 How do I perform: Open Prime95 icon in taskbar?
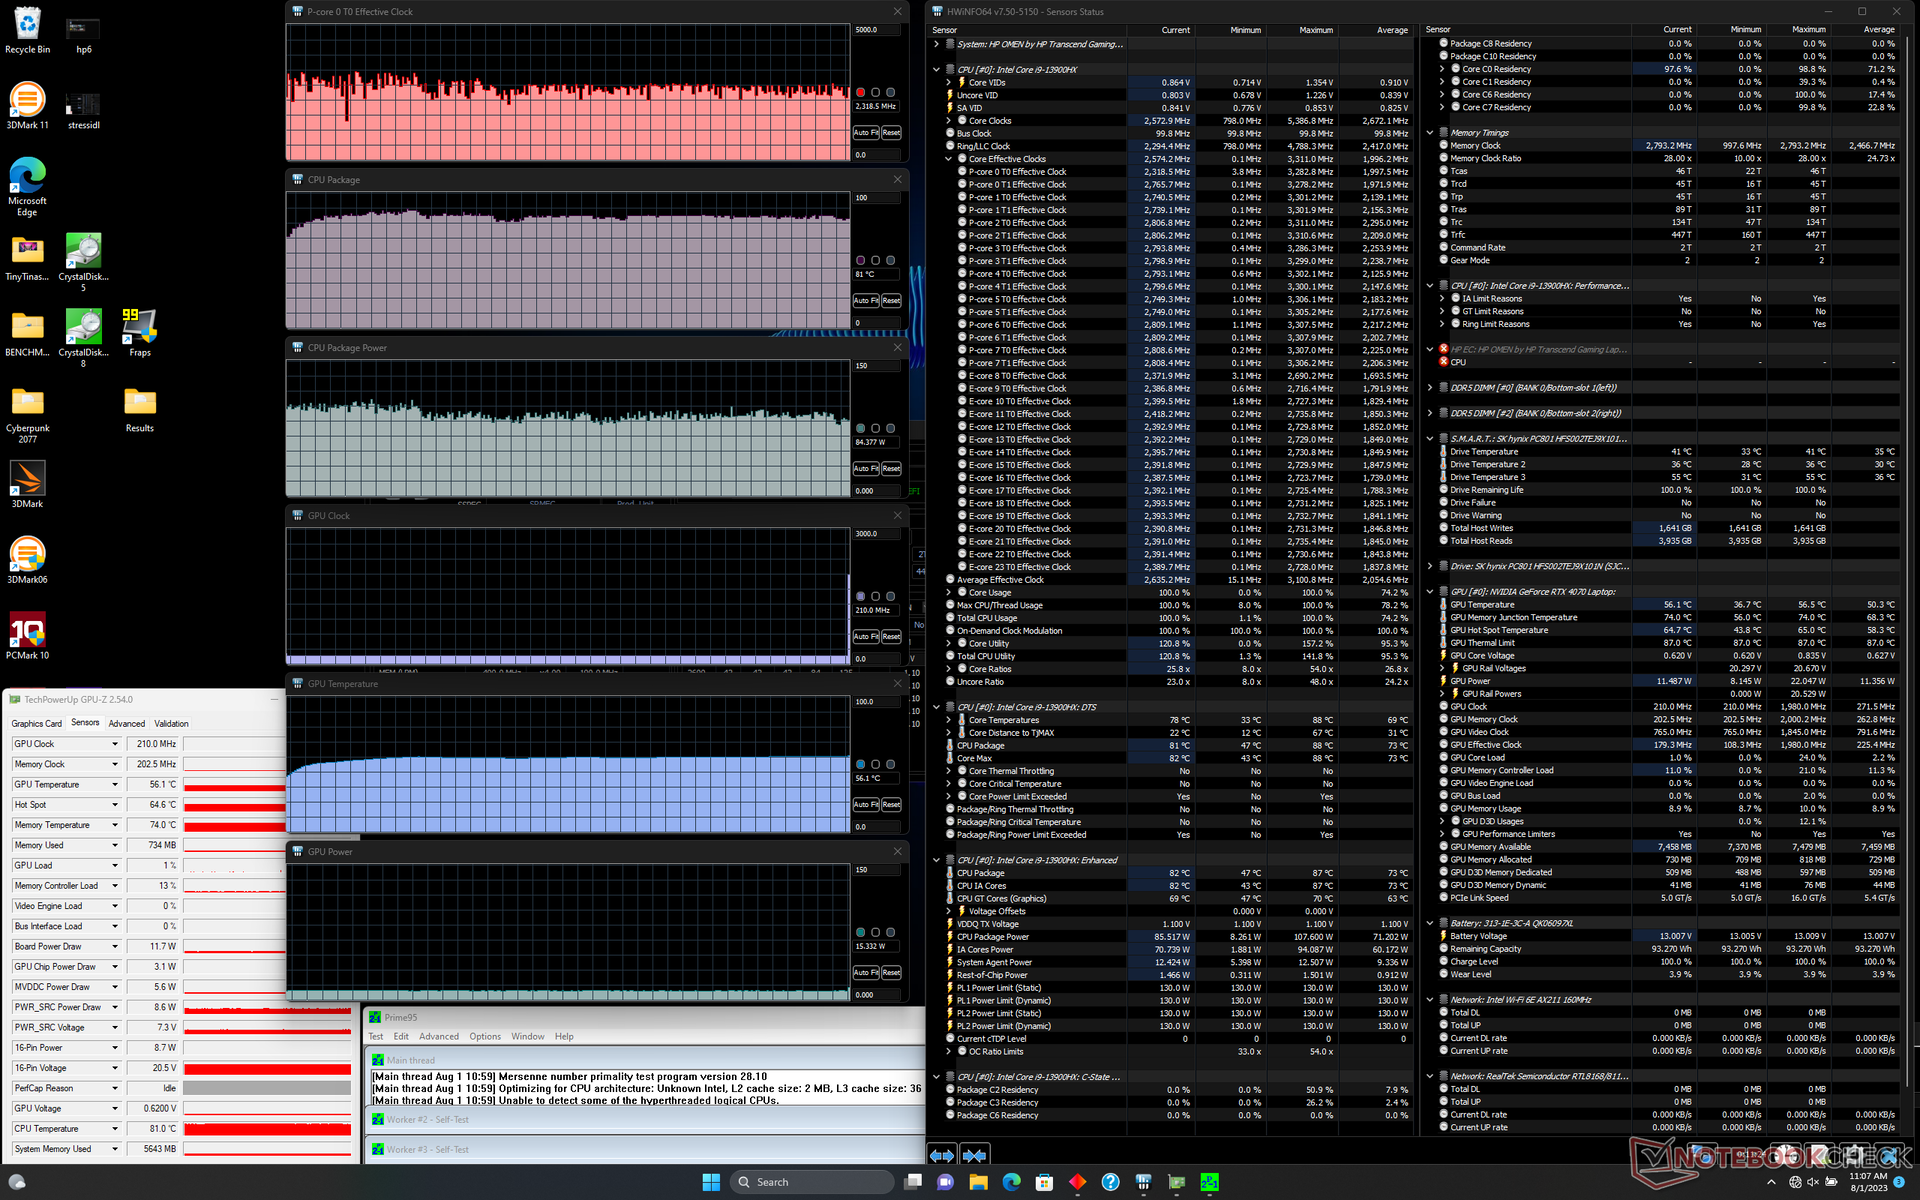[1209, 1182]
